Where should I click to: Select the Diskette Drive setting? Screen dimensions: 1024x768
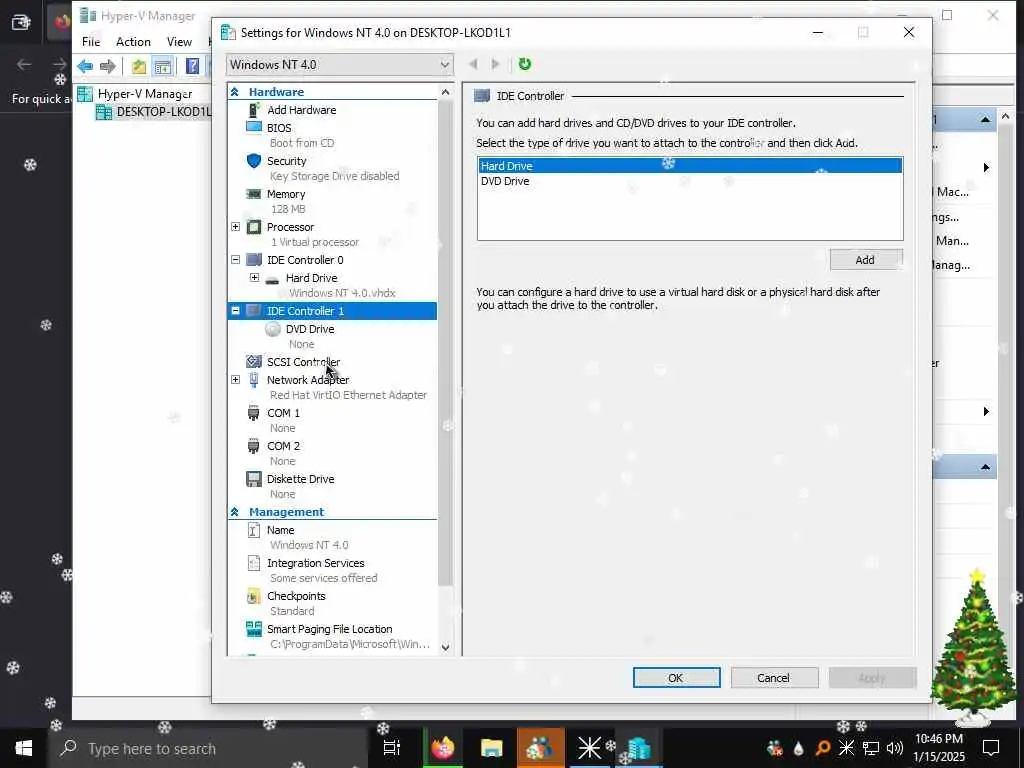pyautogui.click(x=300, y=479)
